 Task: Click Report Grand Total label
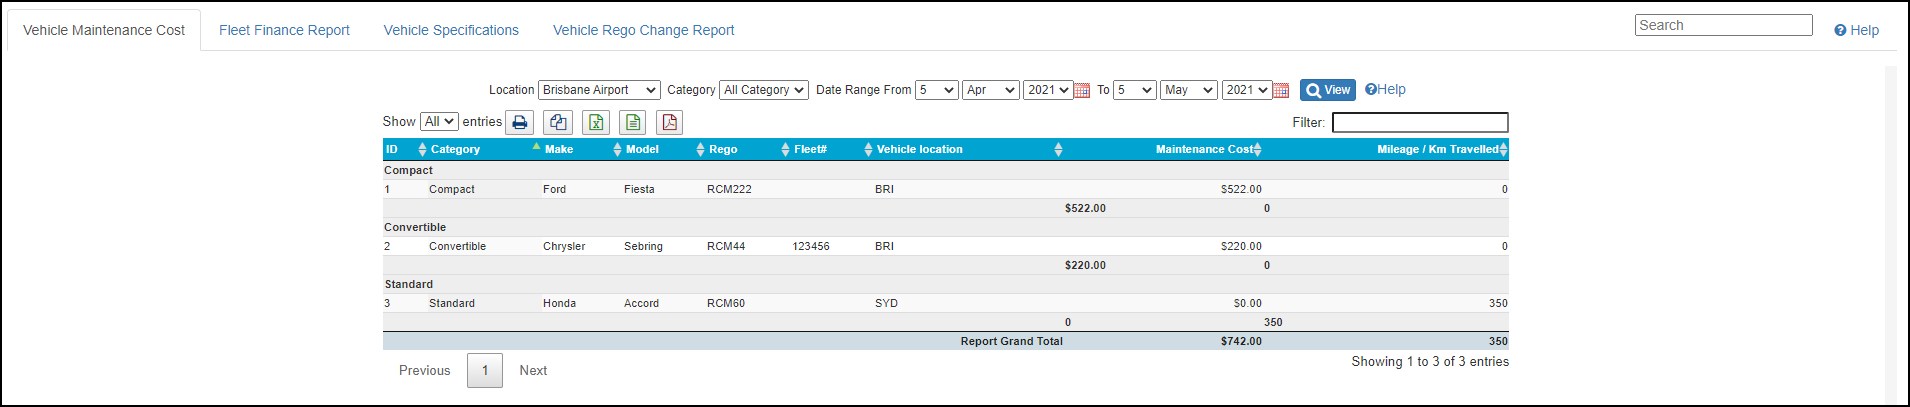[1011, 341]
